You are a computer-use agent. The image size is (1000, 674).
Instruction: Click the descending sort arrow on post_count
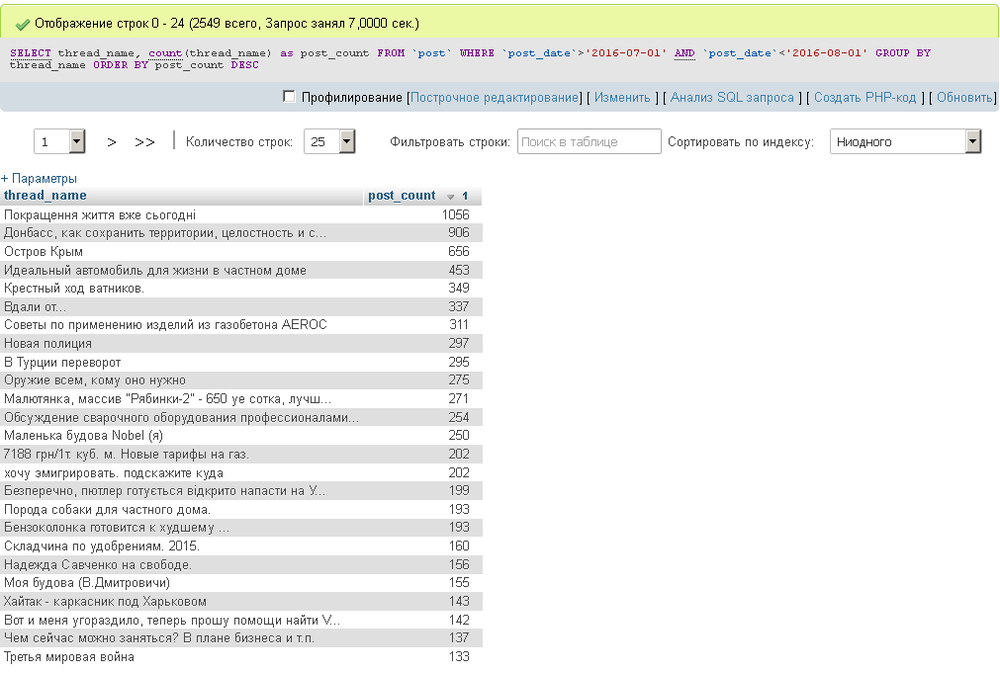451,196
